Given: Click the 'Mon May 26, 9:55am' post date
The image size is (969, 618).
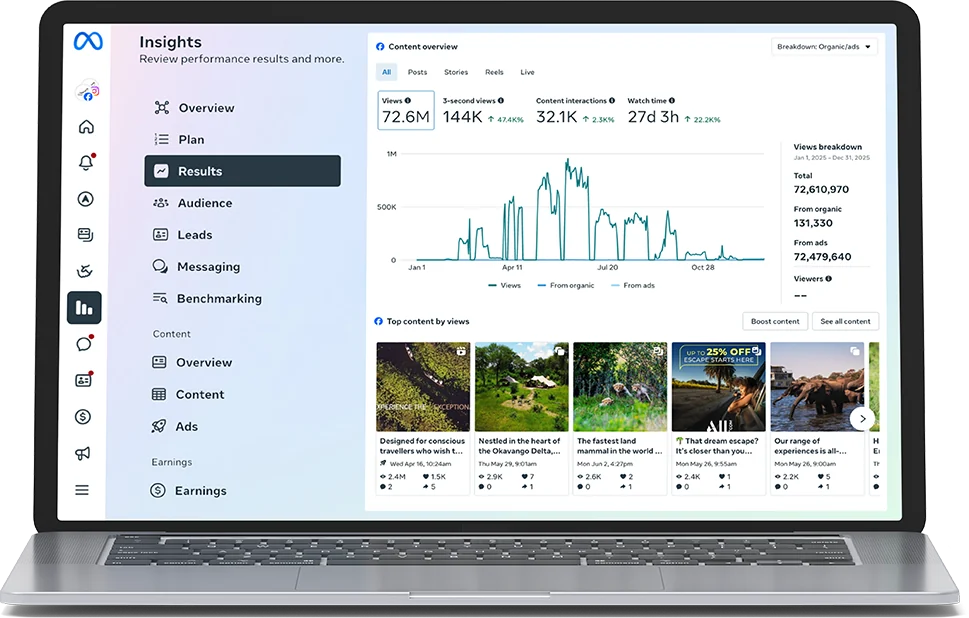Looking at the screenshot, I should click(x=706, y=464).
